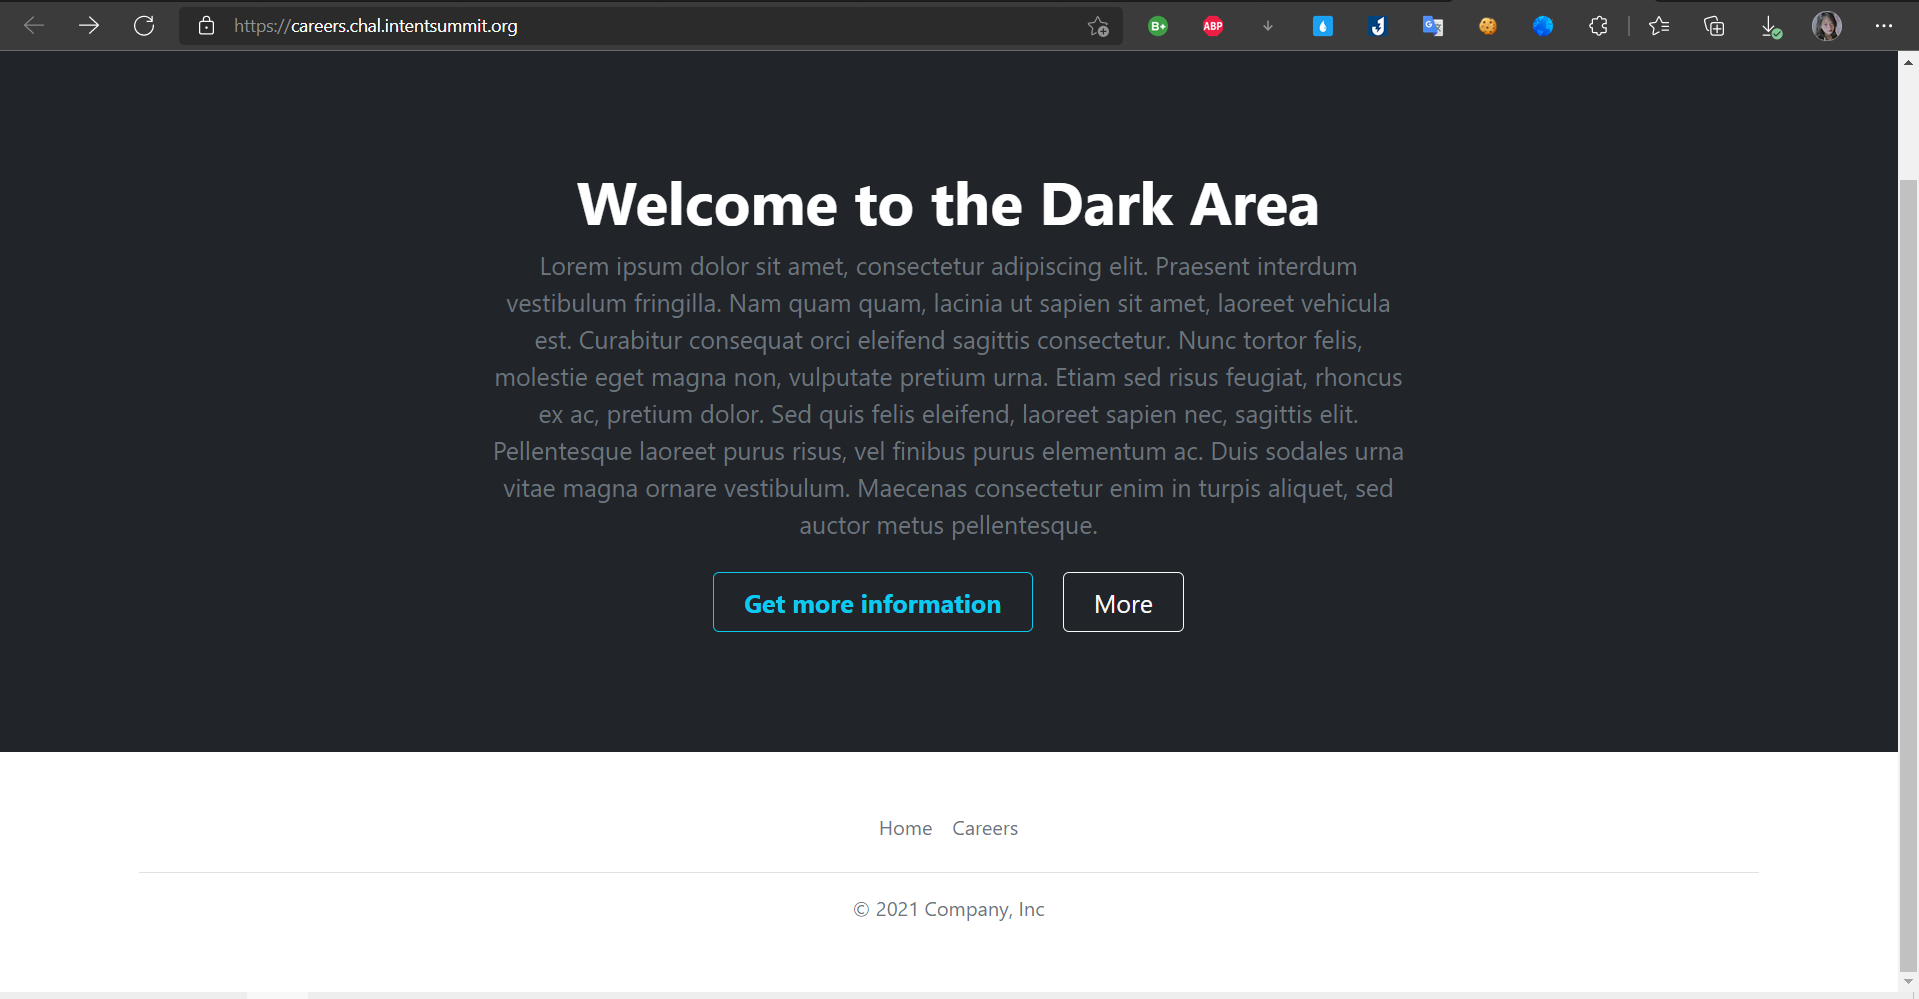Click the Get more information button
Viewport: 1919px width, 999px height.
click(x=872, y=602)
